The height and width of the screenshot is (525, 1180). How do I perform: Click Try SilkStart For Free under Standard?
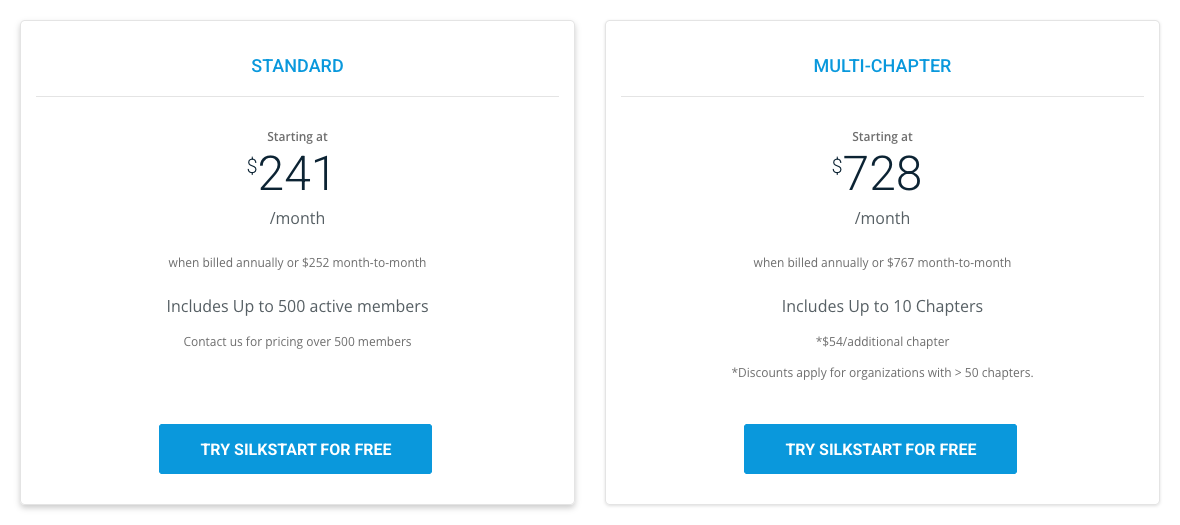tap(295, 449)
